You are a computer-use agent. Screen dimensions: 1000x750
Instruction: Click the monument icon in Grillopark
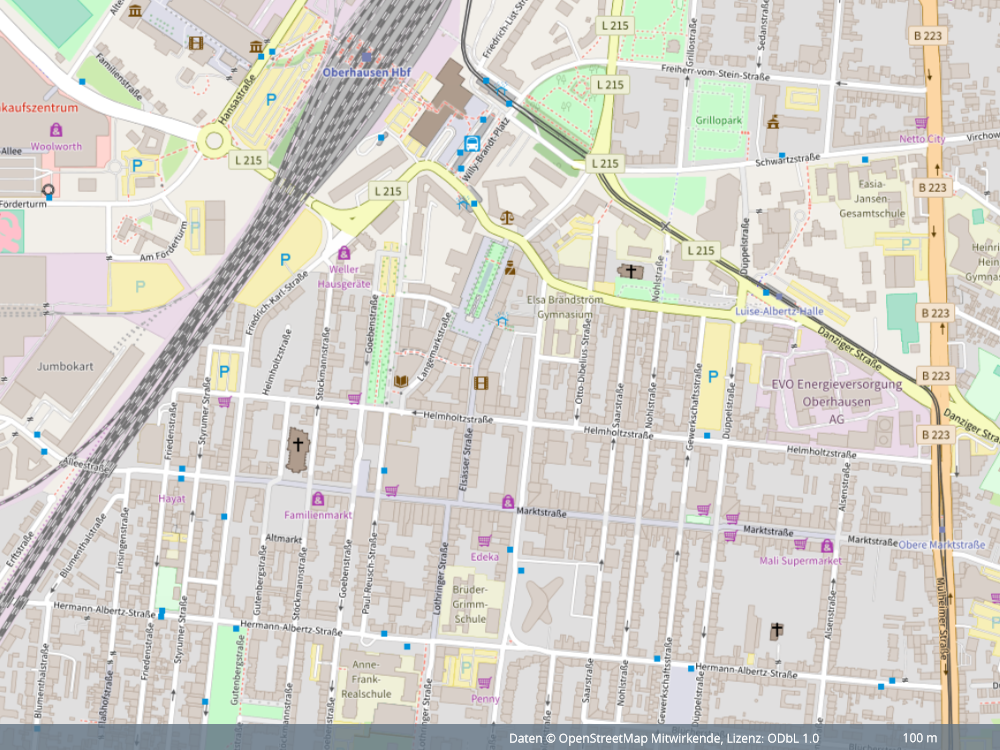point(773,122)
